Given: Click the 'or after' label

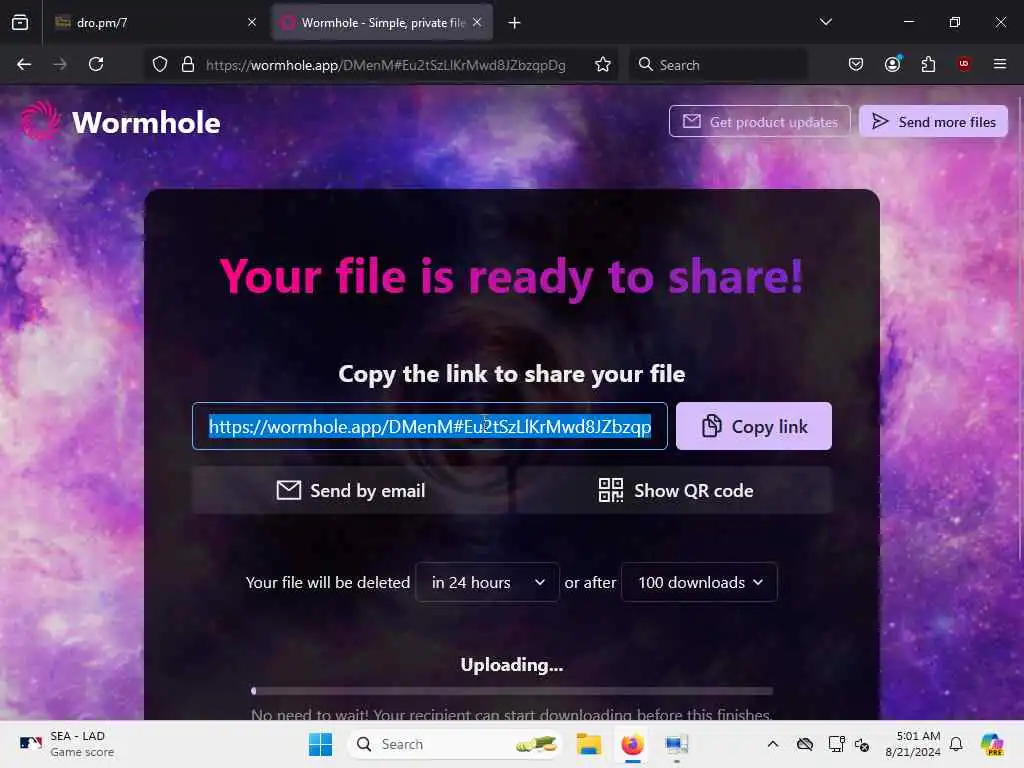Looking at the screenshot, I should (x=590, y=582).
